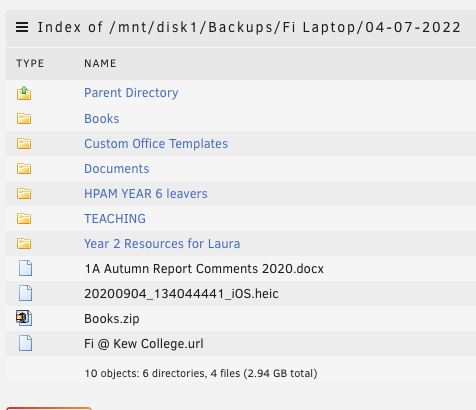Click the Fi @ Kew College.url file icon
Image resolution: width=476 pixels, height=410 pixels.
point(25,343)
